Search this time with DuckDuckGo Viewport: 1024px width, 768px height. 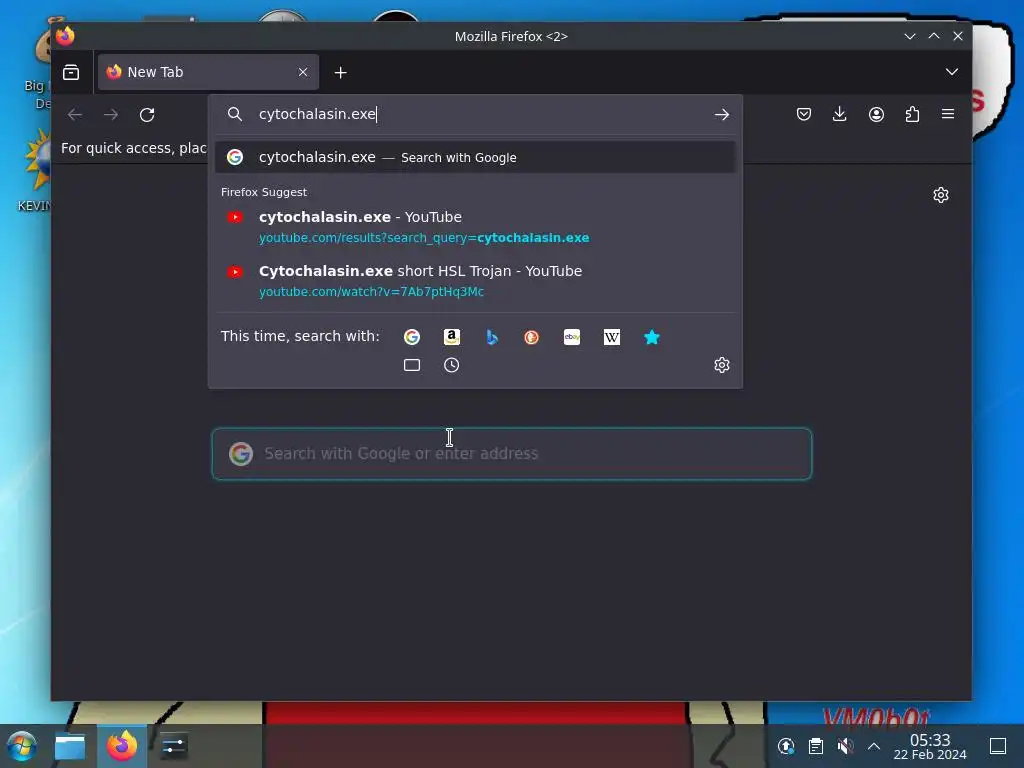point(532,337)
